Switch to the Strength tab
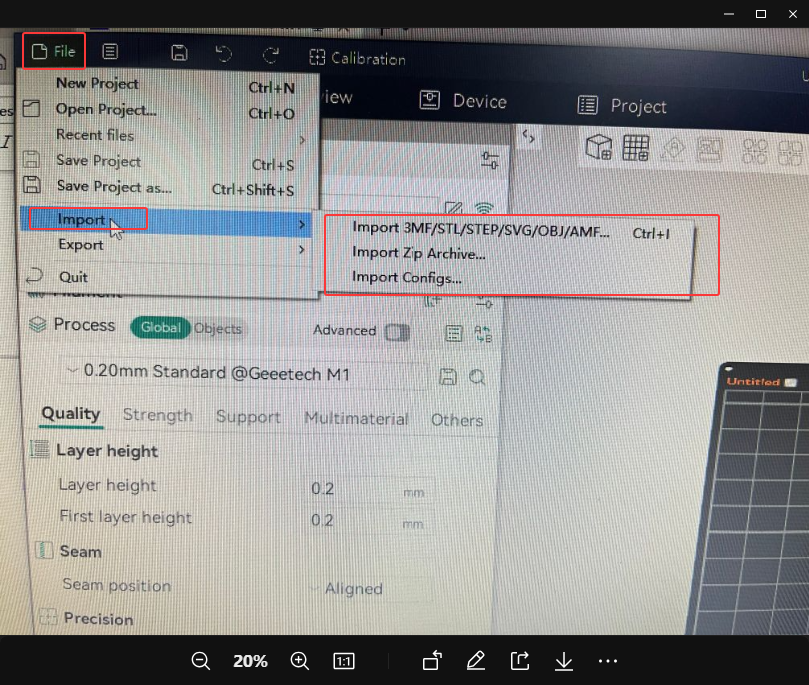The image size is (809, 685). [157, 415]
